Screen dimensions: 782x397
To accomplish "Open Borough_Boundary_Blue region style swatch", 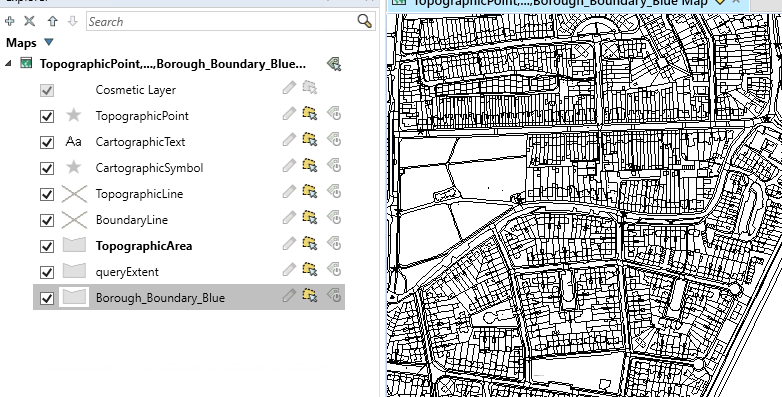I will pos(74,297).
